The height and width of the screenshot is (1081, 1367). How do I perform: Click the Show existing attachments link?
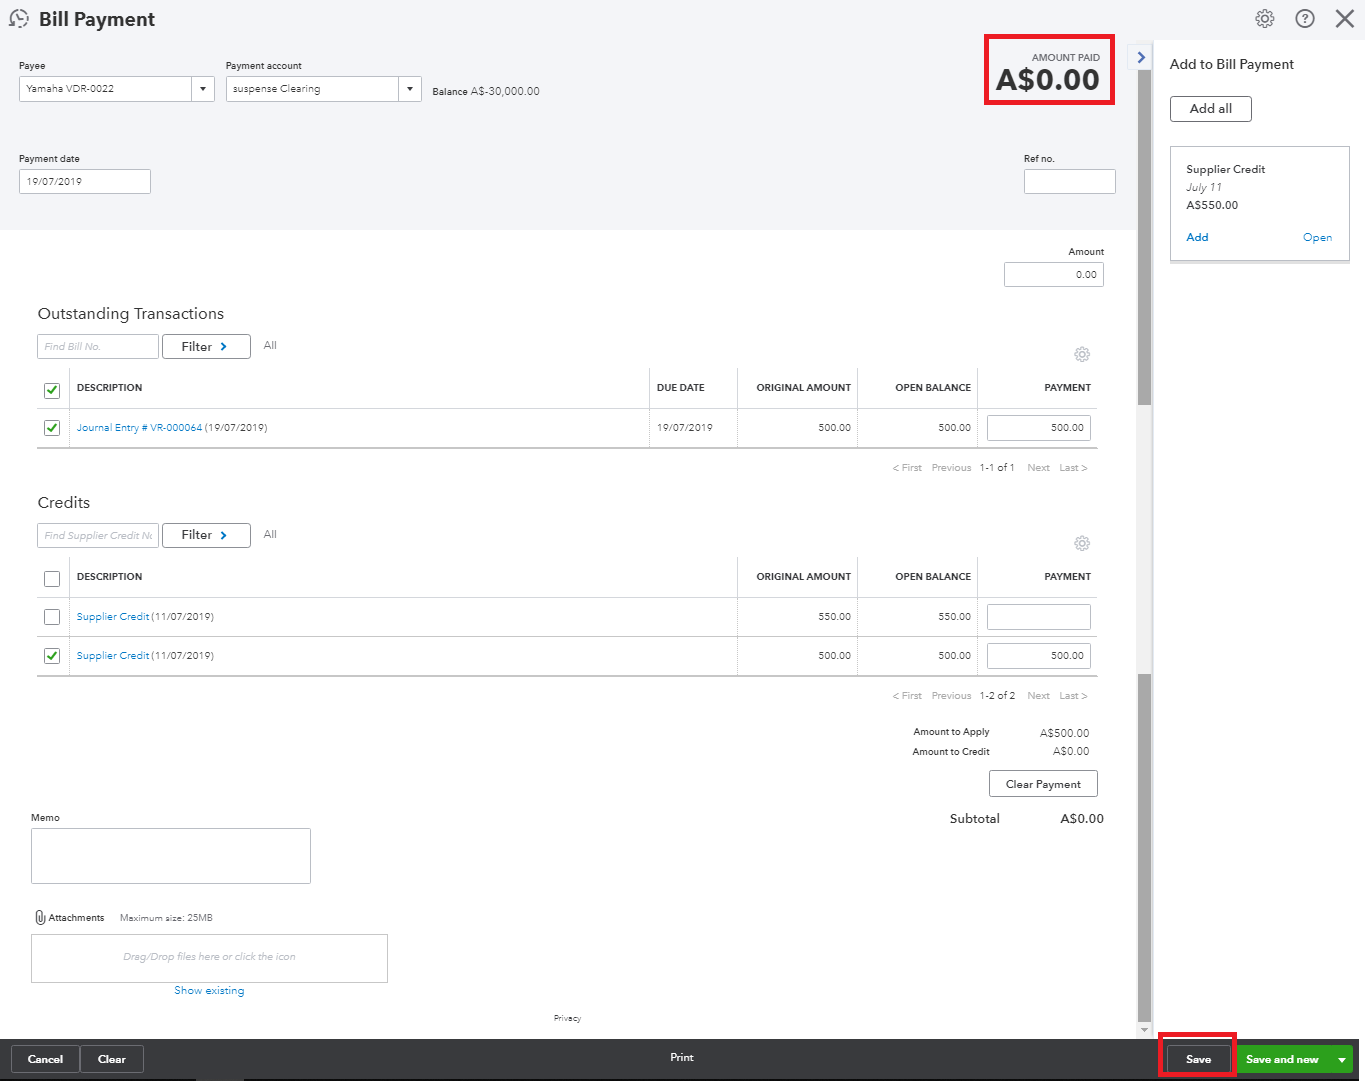(x=209, y=990)
